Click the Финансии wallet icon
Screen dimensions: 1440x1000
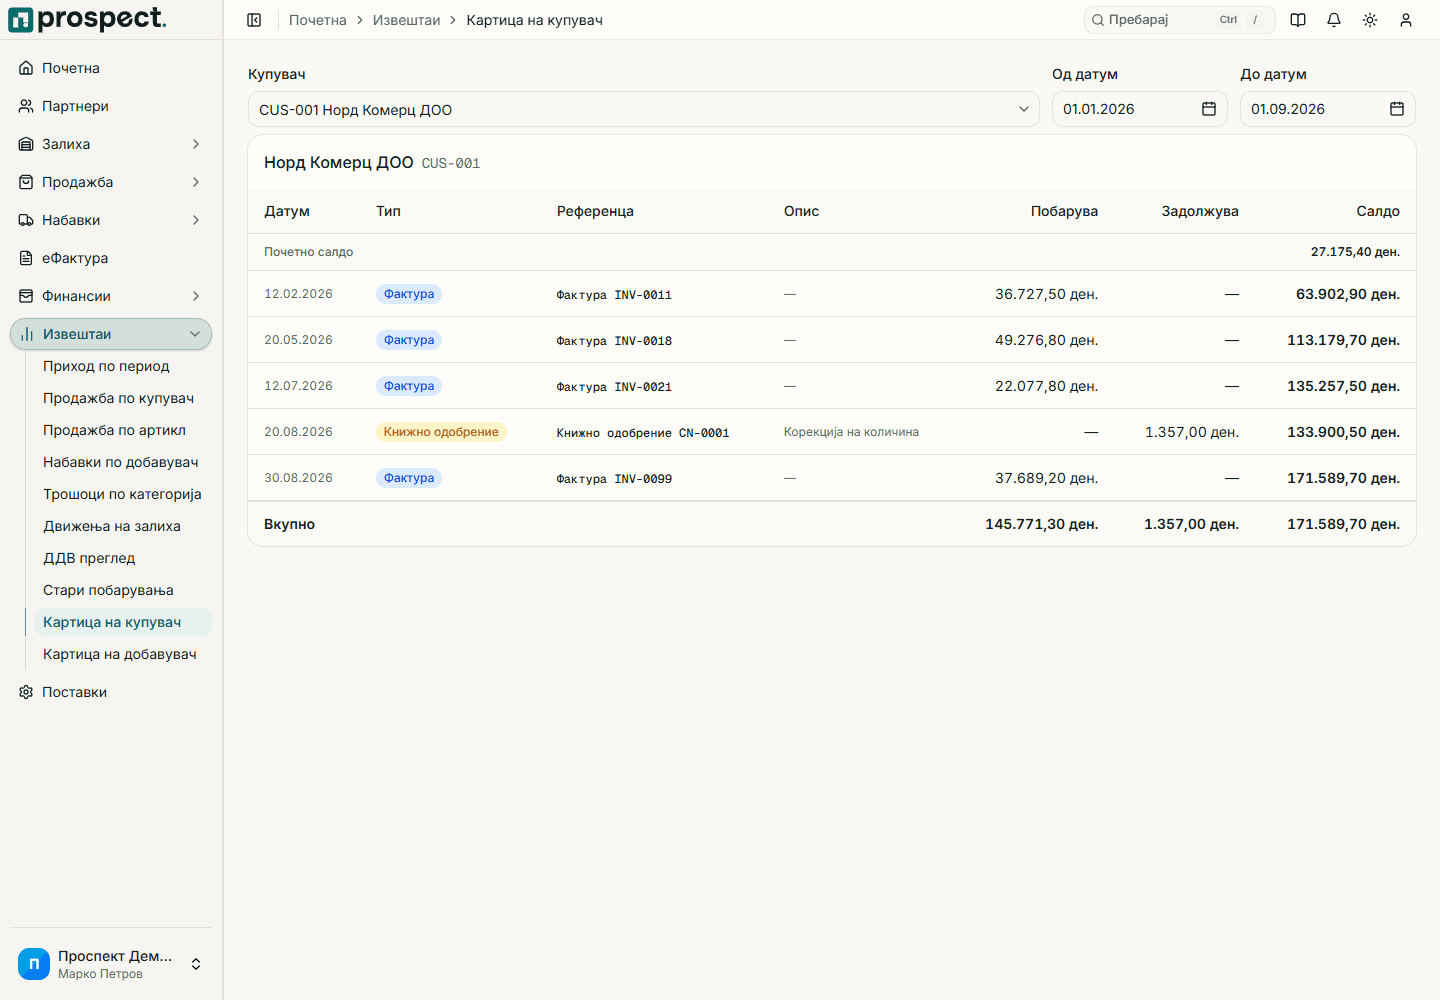[26, 296]
